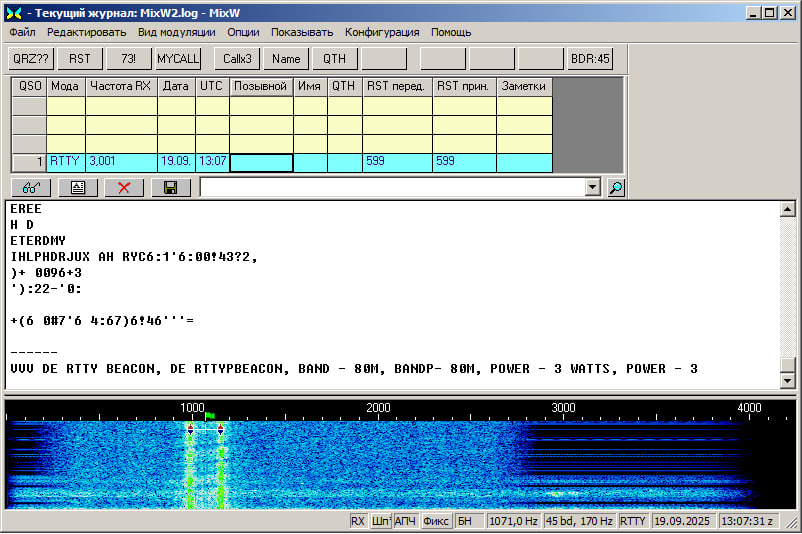Toggle АПЧ frequency control indicator

click(405, 521)
